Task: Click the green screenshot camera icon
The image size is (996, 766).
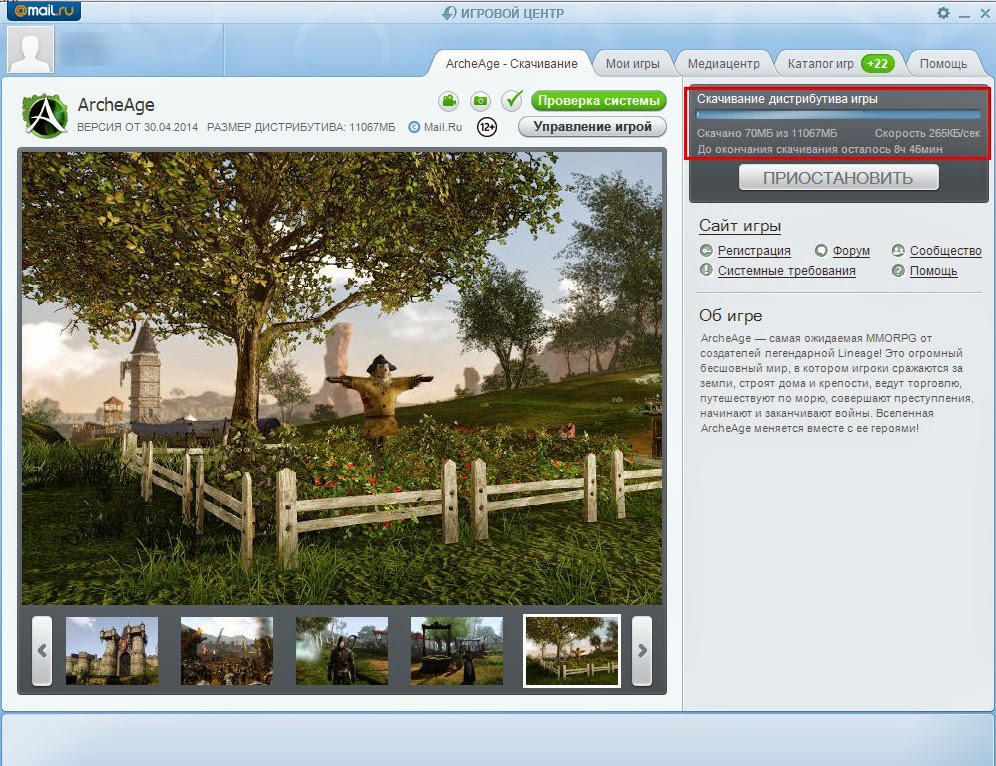Action: [481, 100]
